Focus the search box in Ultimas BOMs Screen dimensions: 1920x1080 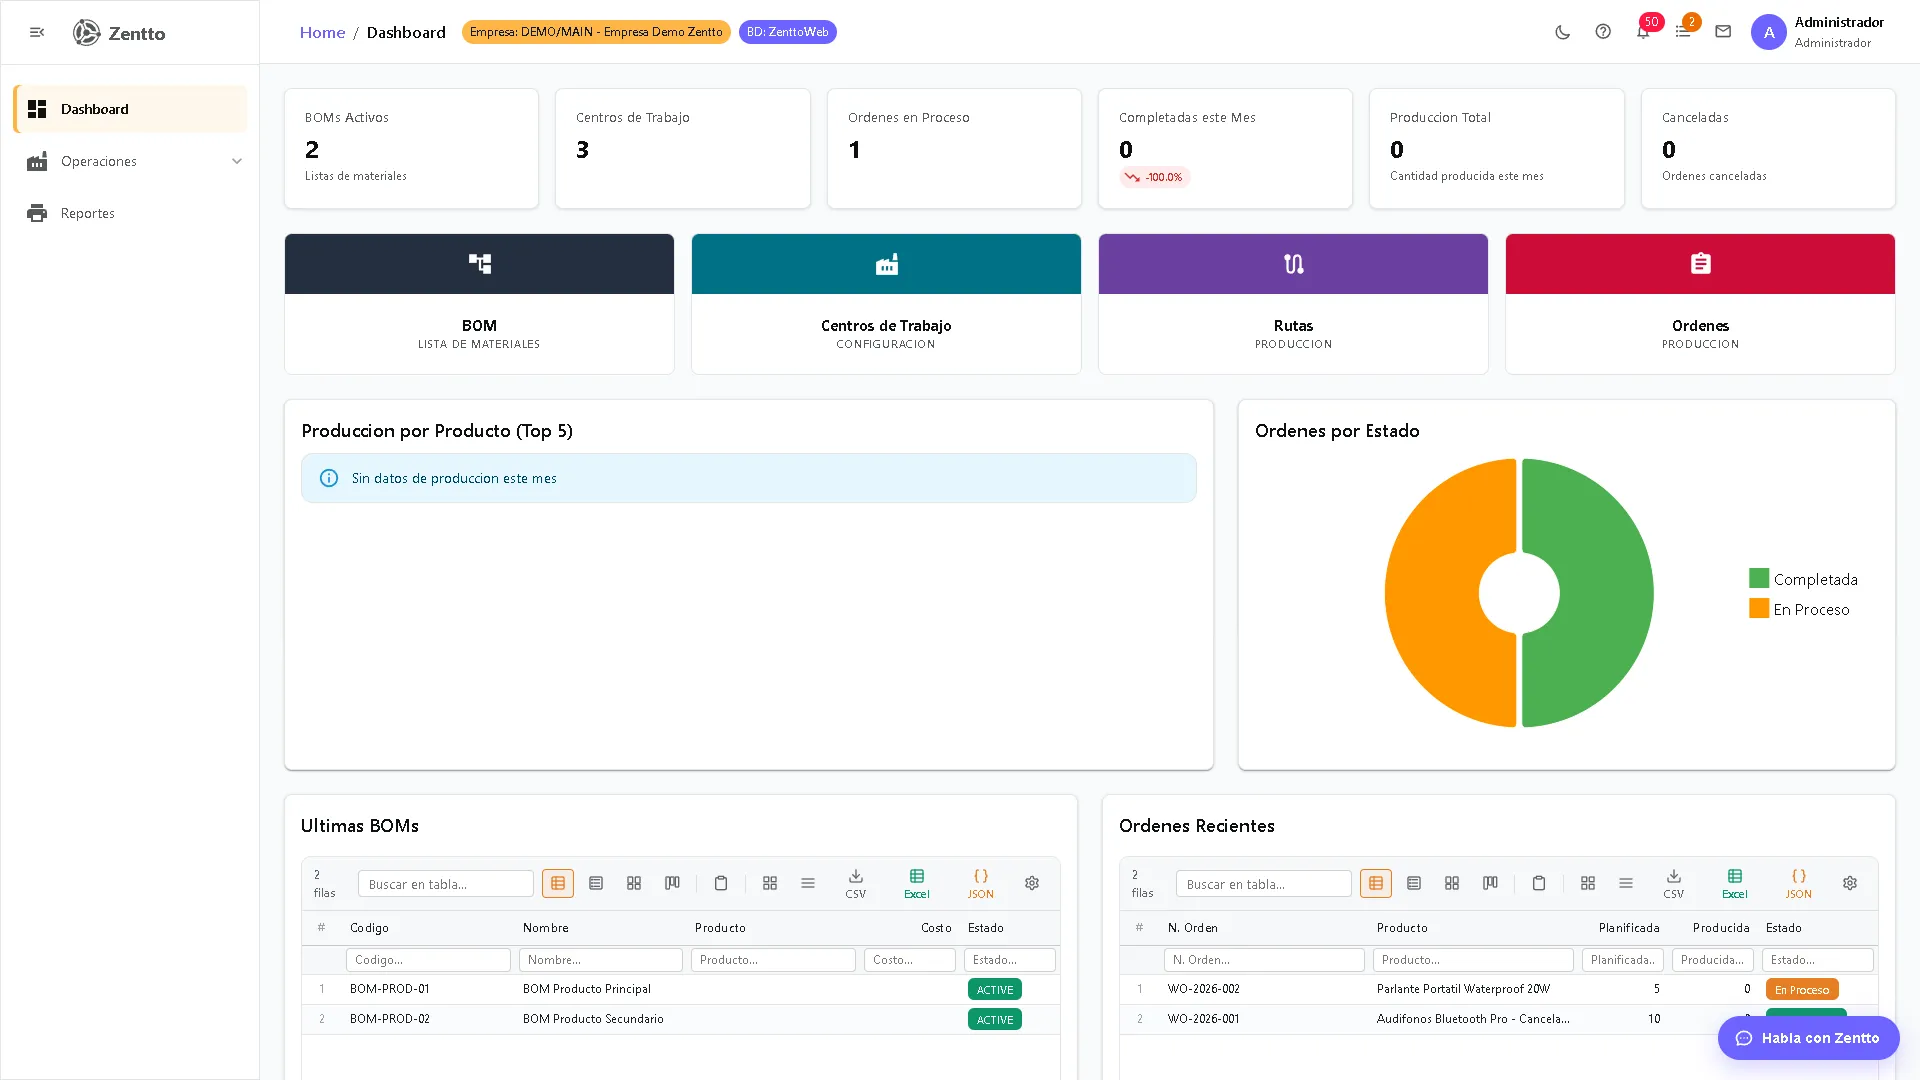[446, 884]
